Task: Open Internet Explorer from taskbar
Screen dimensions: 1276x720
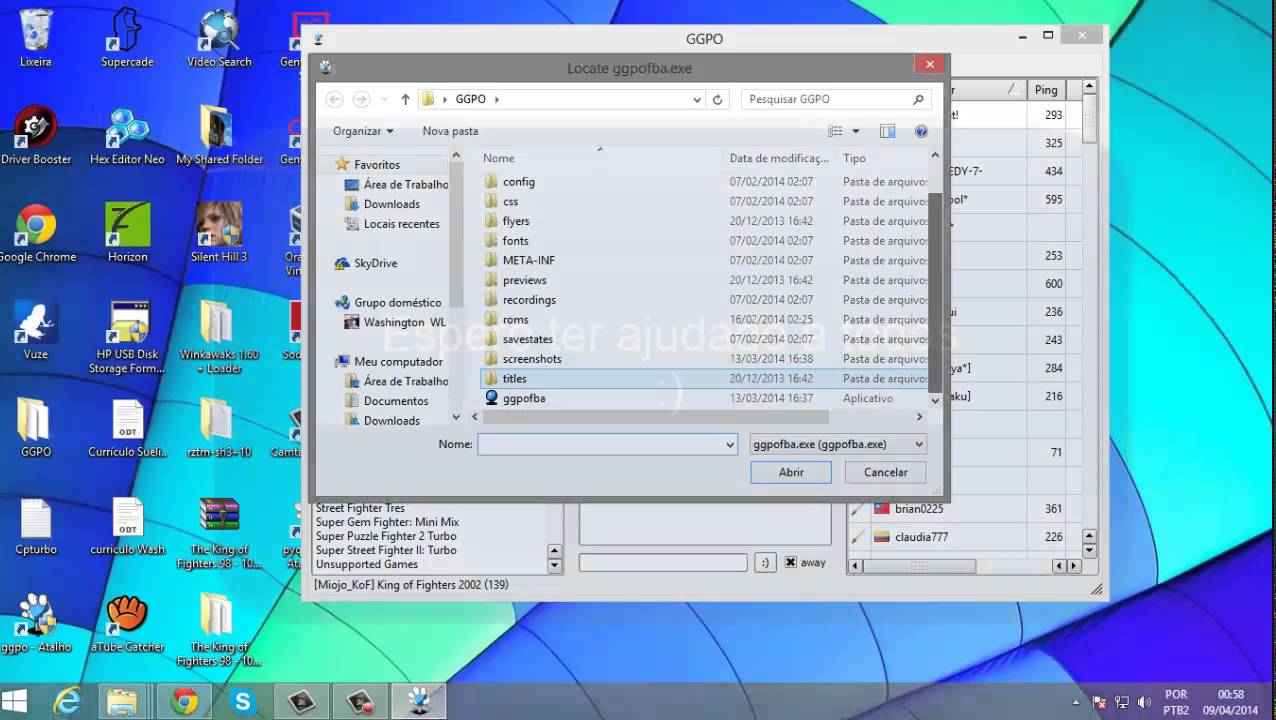Action: point(67,702)
